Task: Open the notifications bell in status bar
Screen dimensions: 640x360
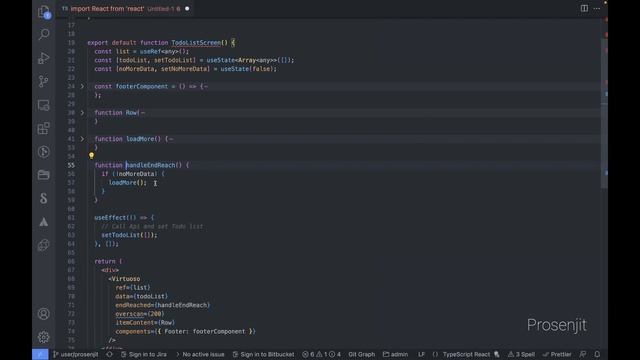Action: point(597,354)
